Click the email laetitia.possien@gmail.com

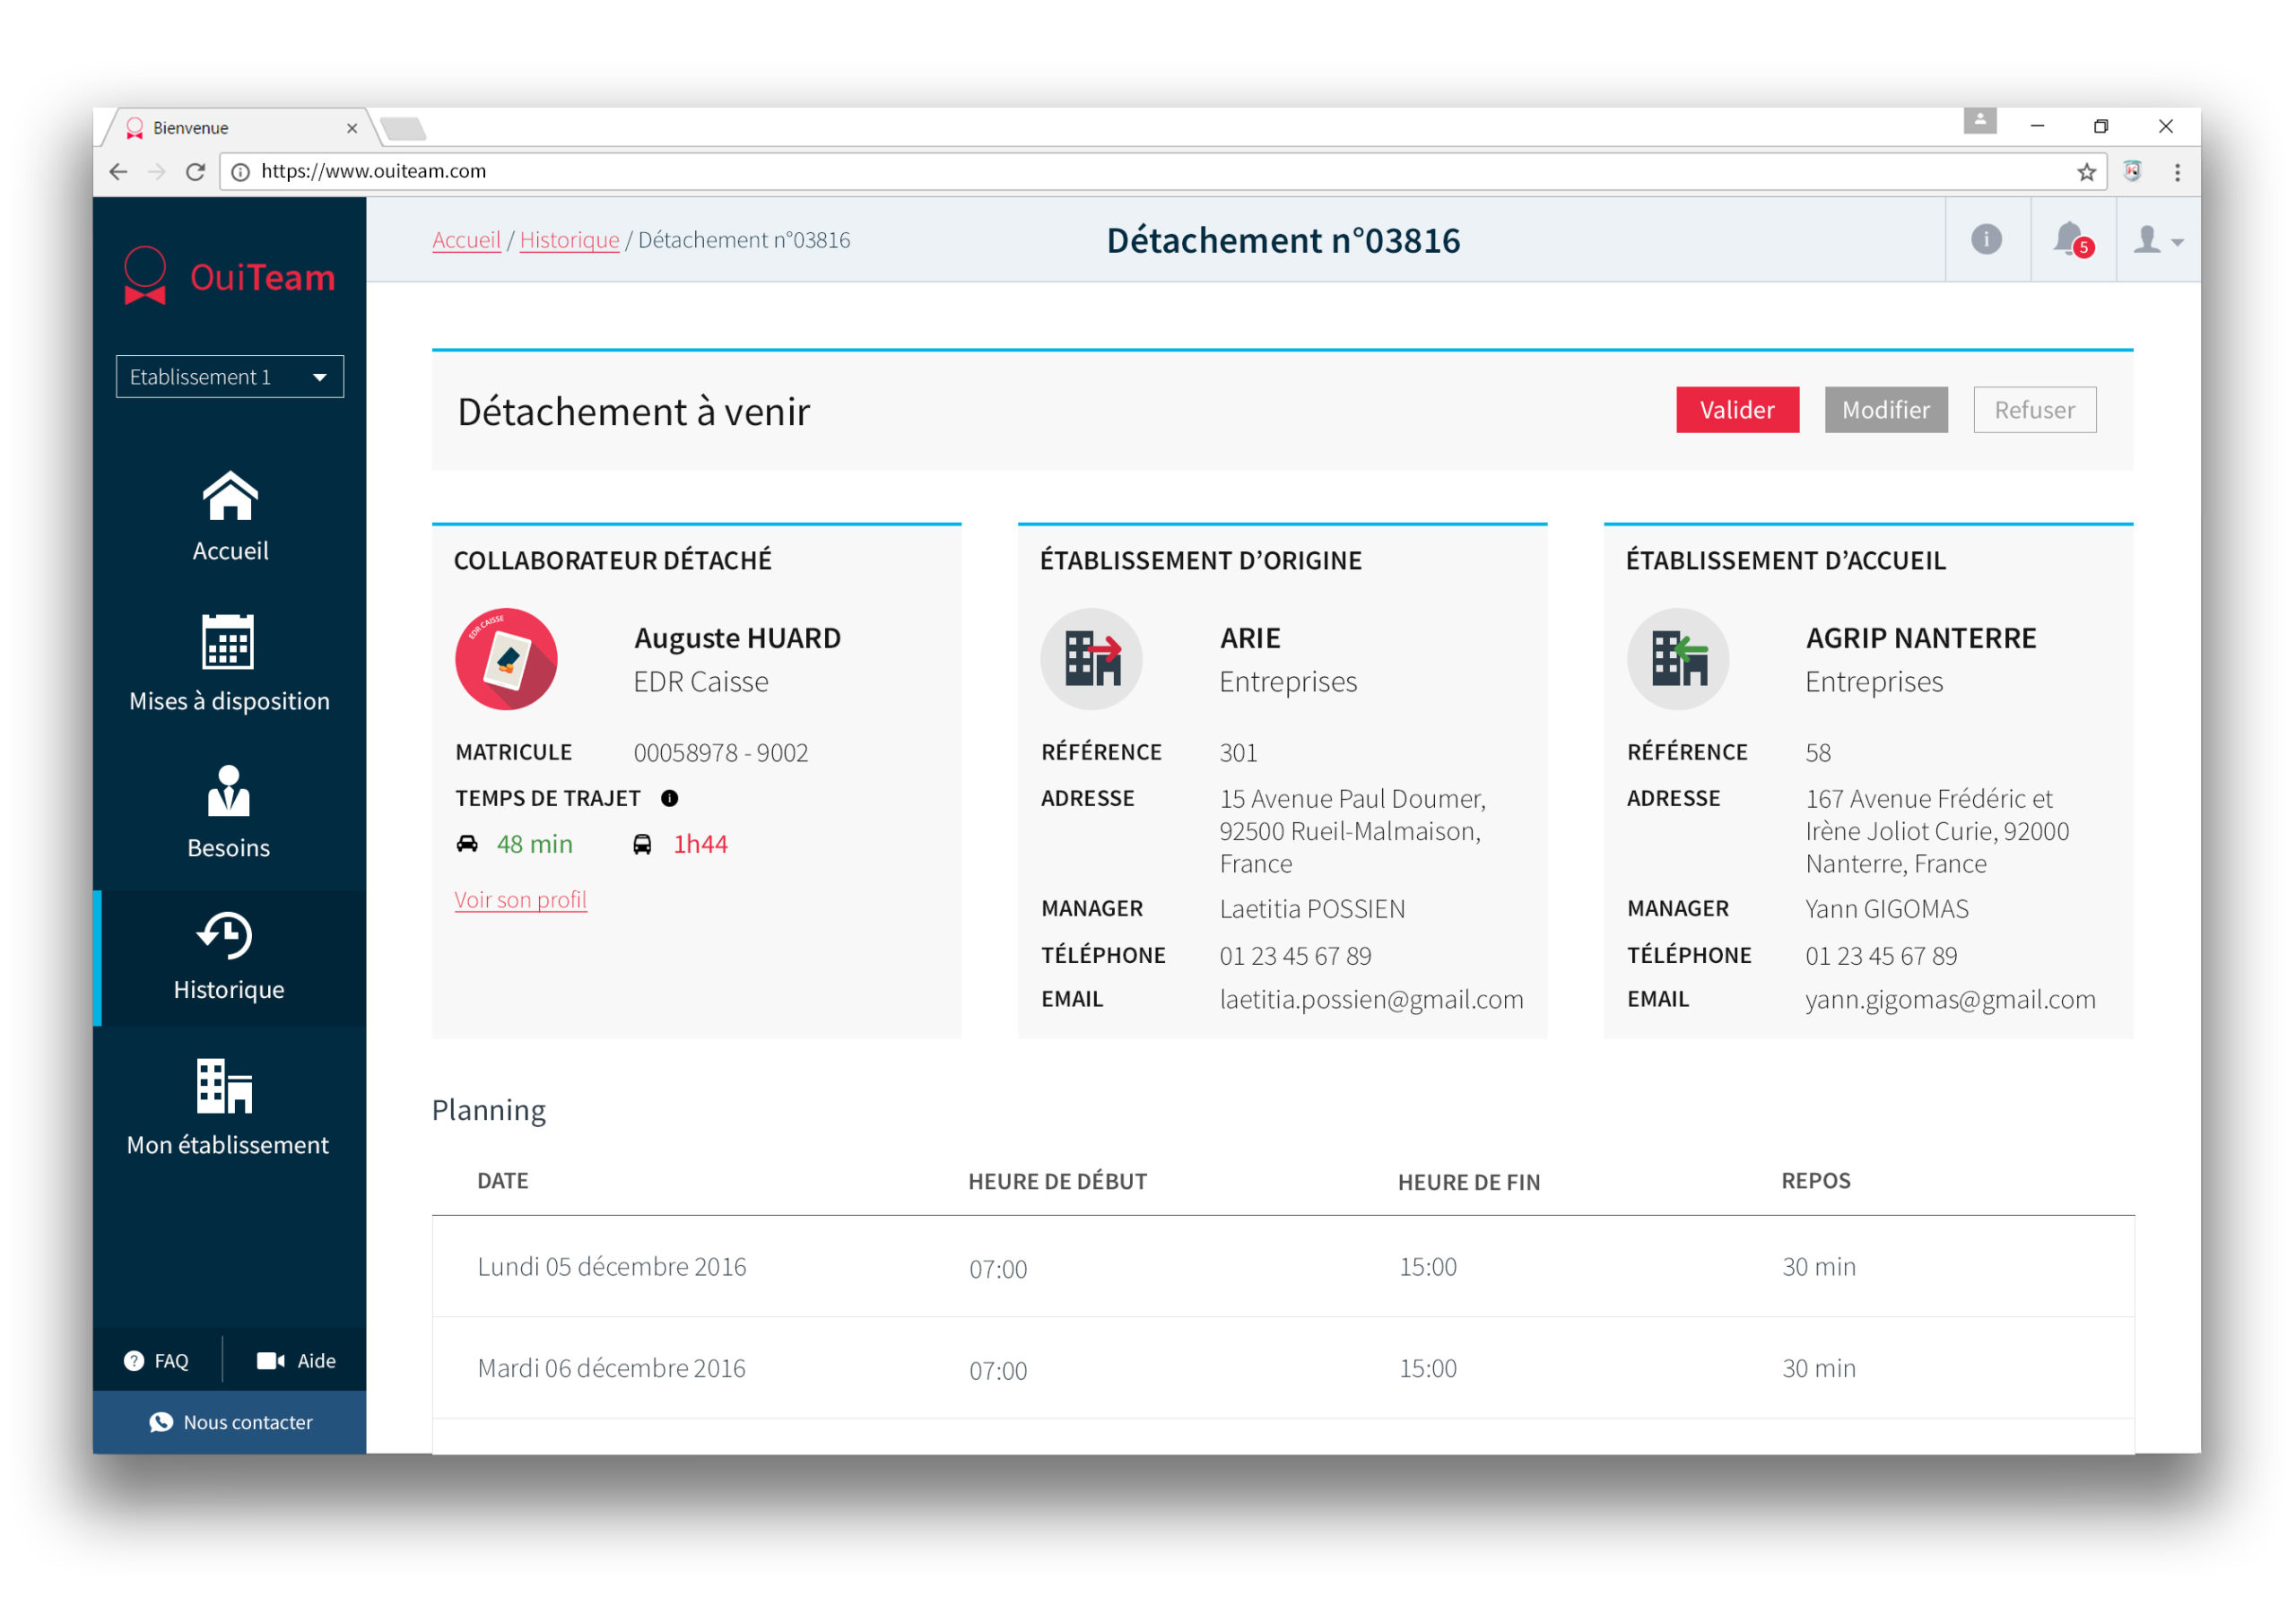[1371, 1000]
